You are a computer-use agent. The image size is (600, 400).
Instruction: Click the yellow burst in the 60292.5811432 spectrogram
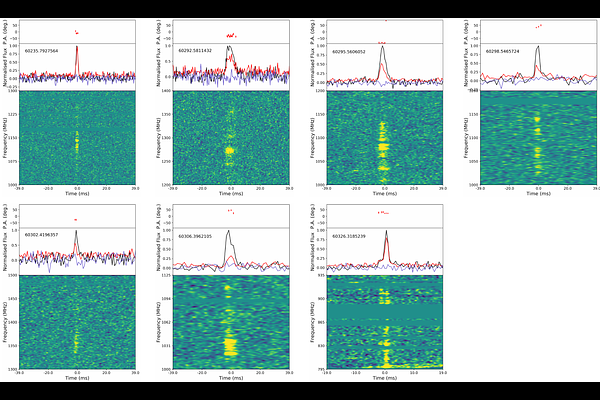point(230,150)
